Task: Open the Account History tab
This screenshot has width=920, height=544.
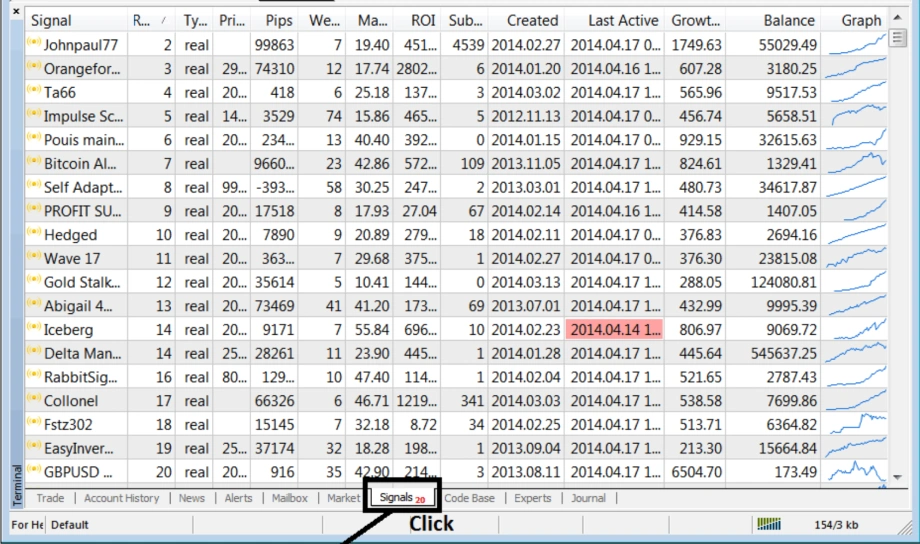Action: coord(121,498)
